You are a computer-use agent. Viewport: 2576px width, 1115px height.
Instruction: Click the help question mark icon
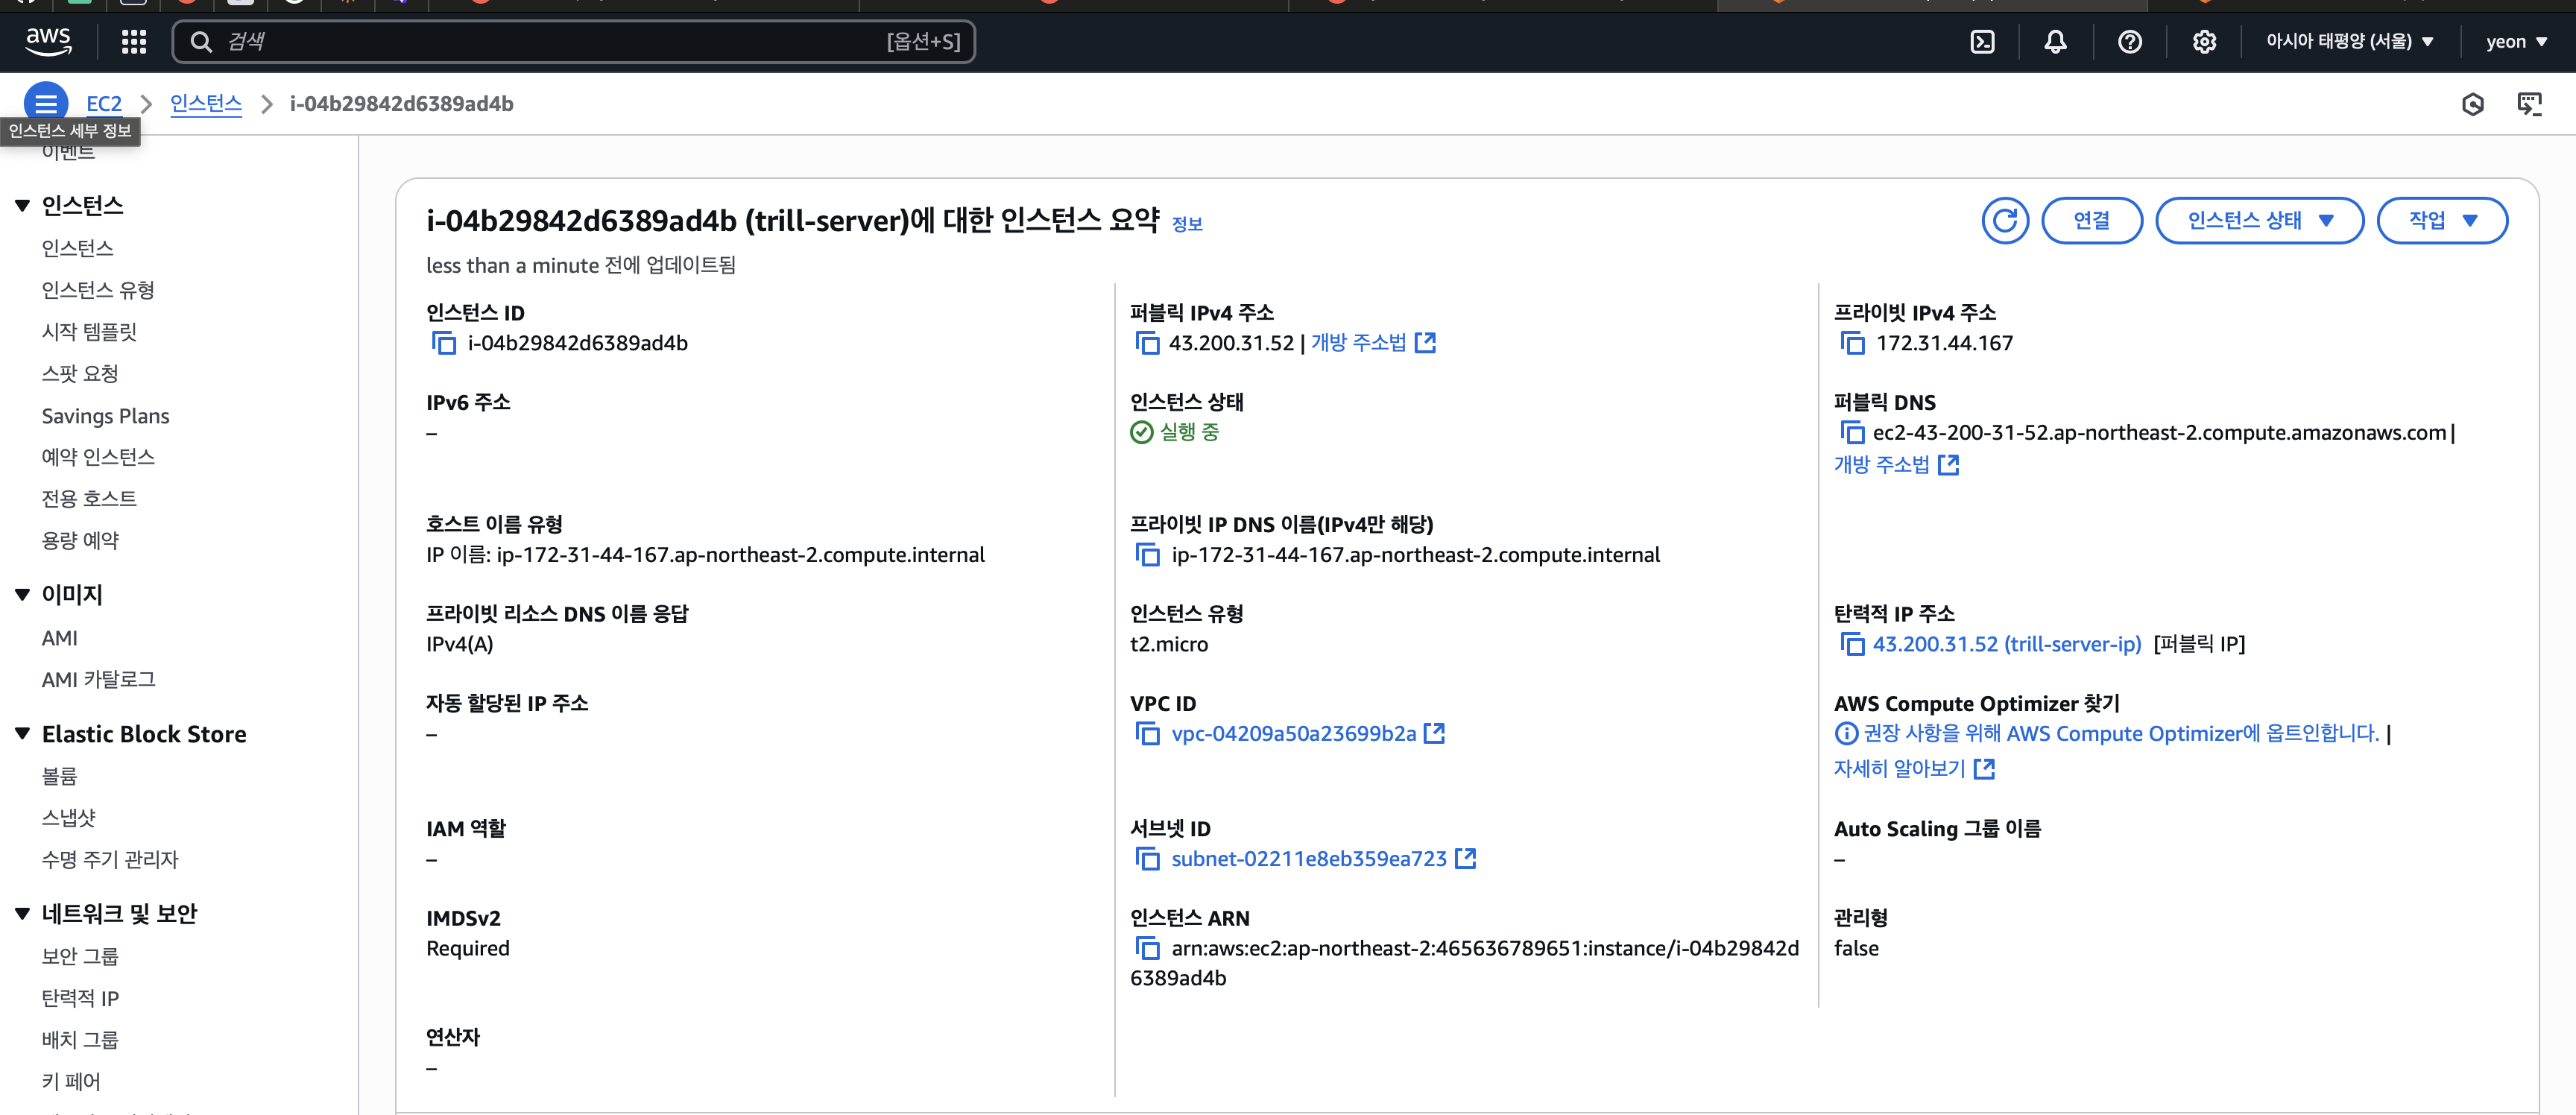tap(2130, 42)
